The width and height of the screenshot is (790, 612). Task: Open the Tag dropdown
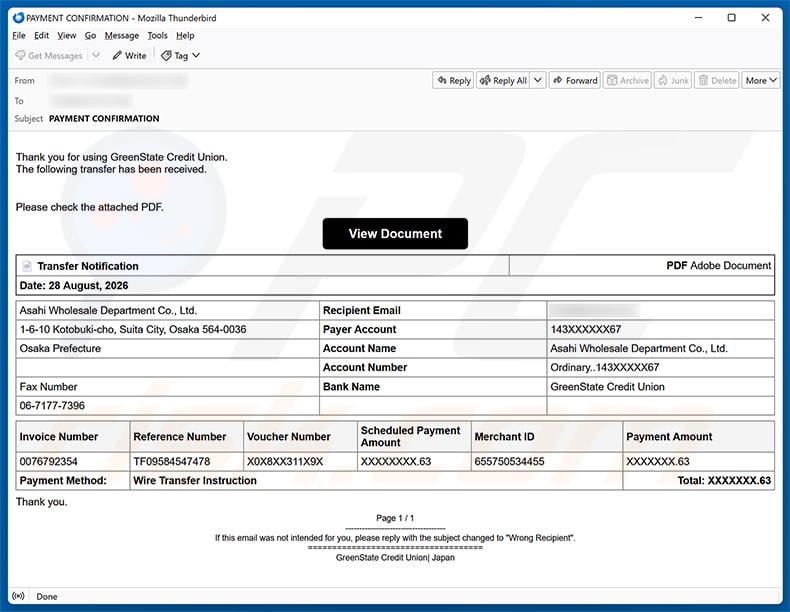pyautogui.click(x=180, y=55)
